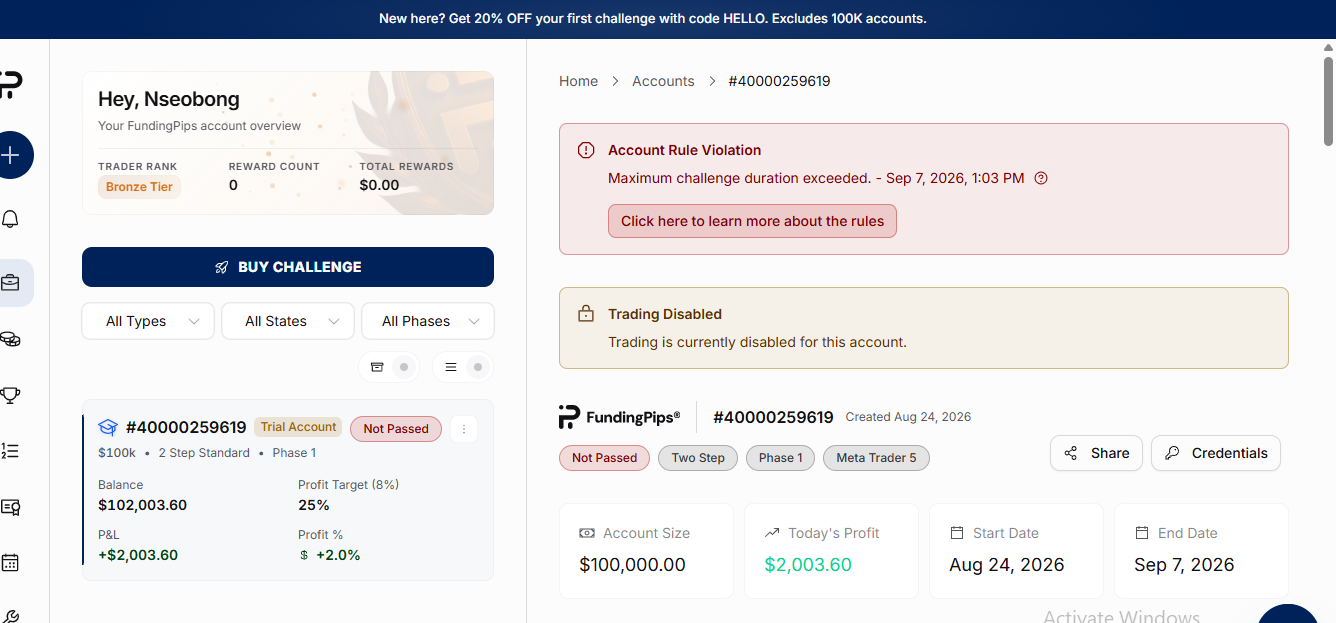The image size is (1336, 623).
Task: Click the BUY CHALLENGE button
Action: (288, 267)
